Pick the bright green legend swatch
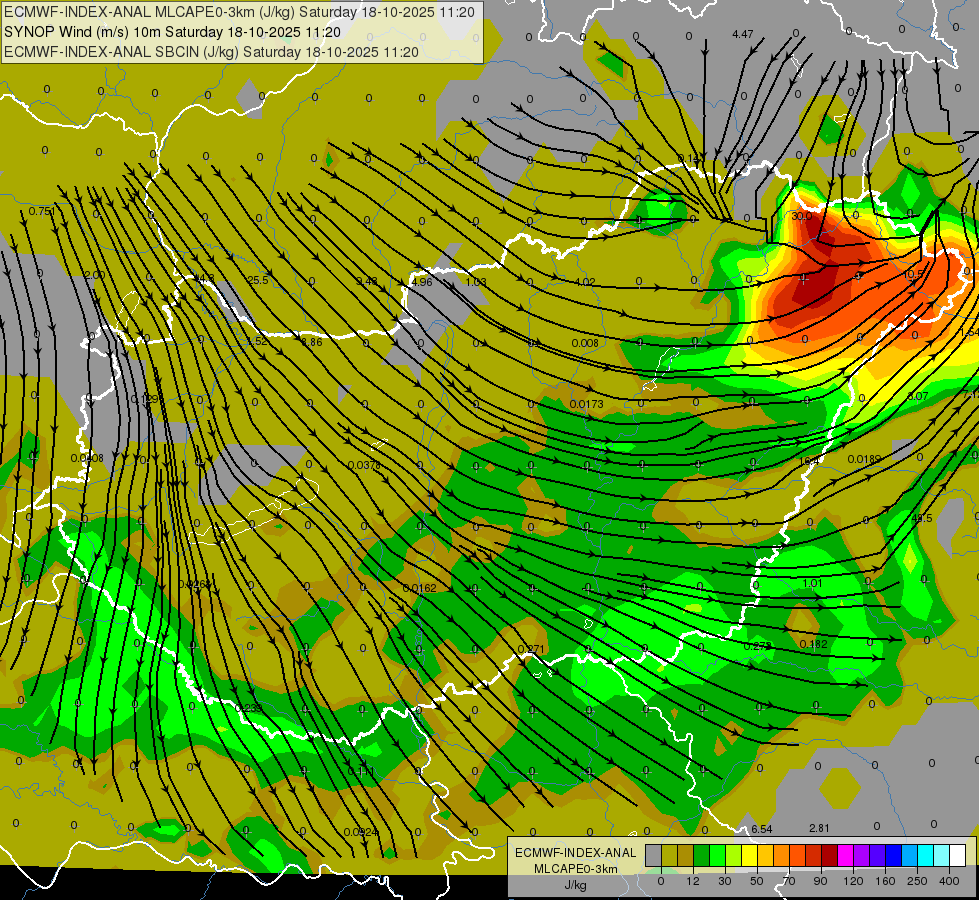Image resolution: width=979 pixels, height=900 pixels. [718, 855]
